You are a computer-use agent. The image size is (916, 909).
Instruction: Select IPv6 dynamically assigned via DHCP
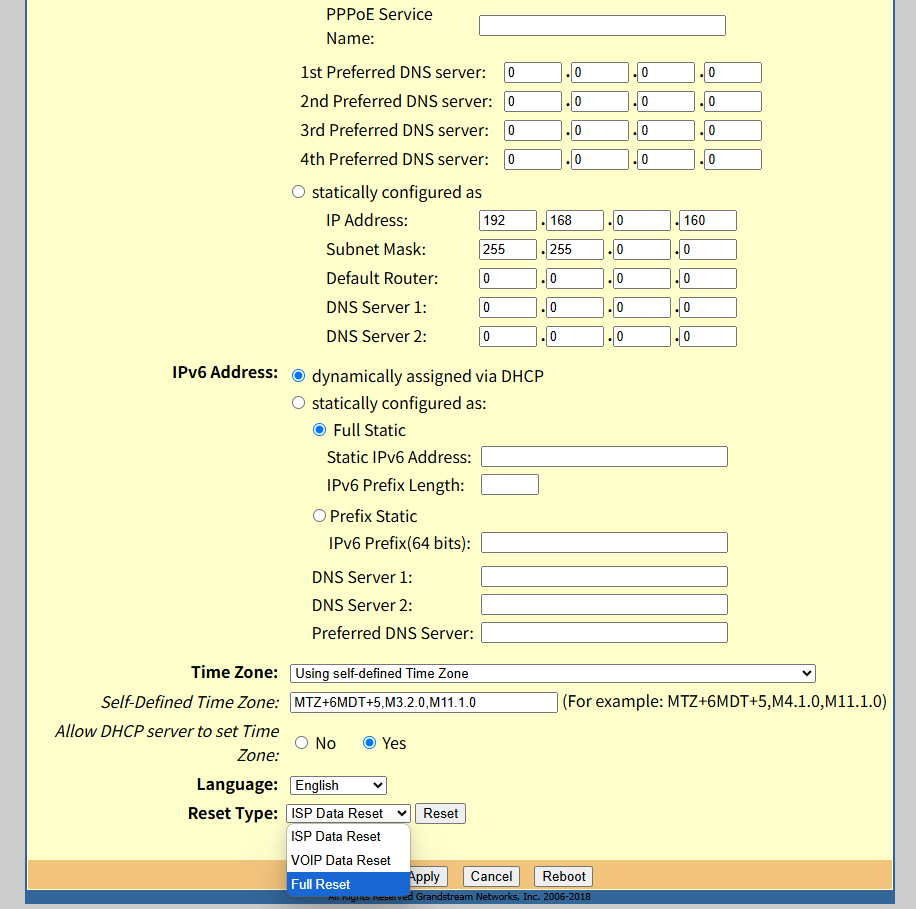click(299, 376)
